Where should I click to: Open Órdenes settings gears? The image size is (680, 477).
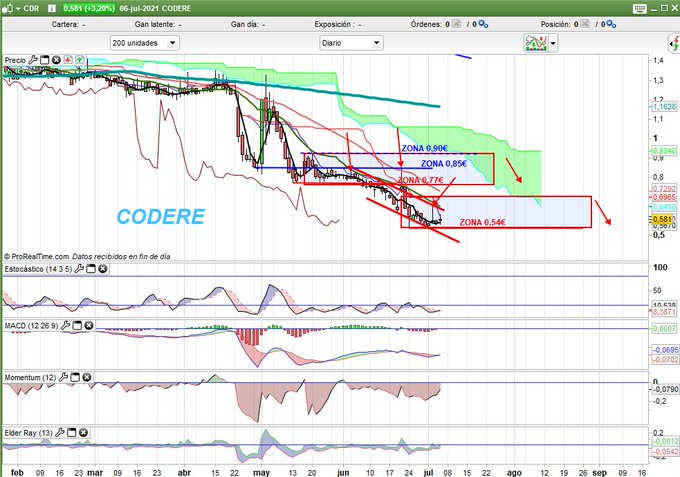coord(483,24)
